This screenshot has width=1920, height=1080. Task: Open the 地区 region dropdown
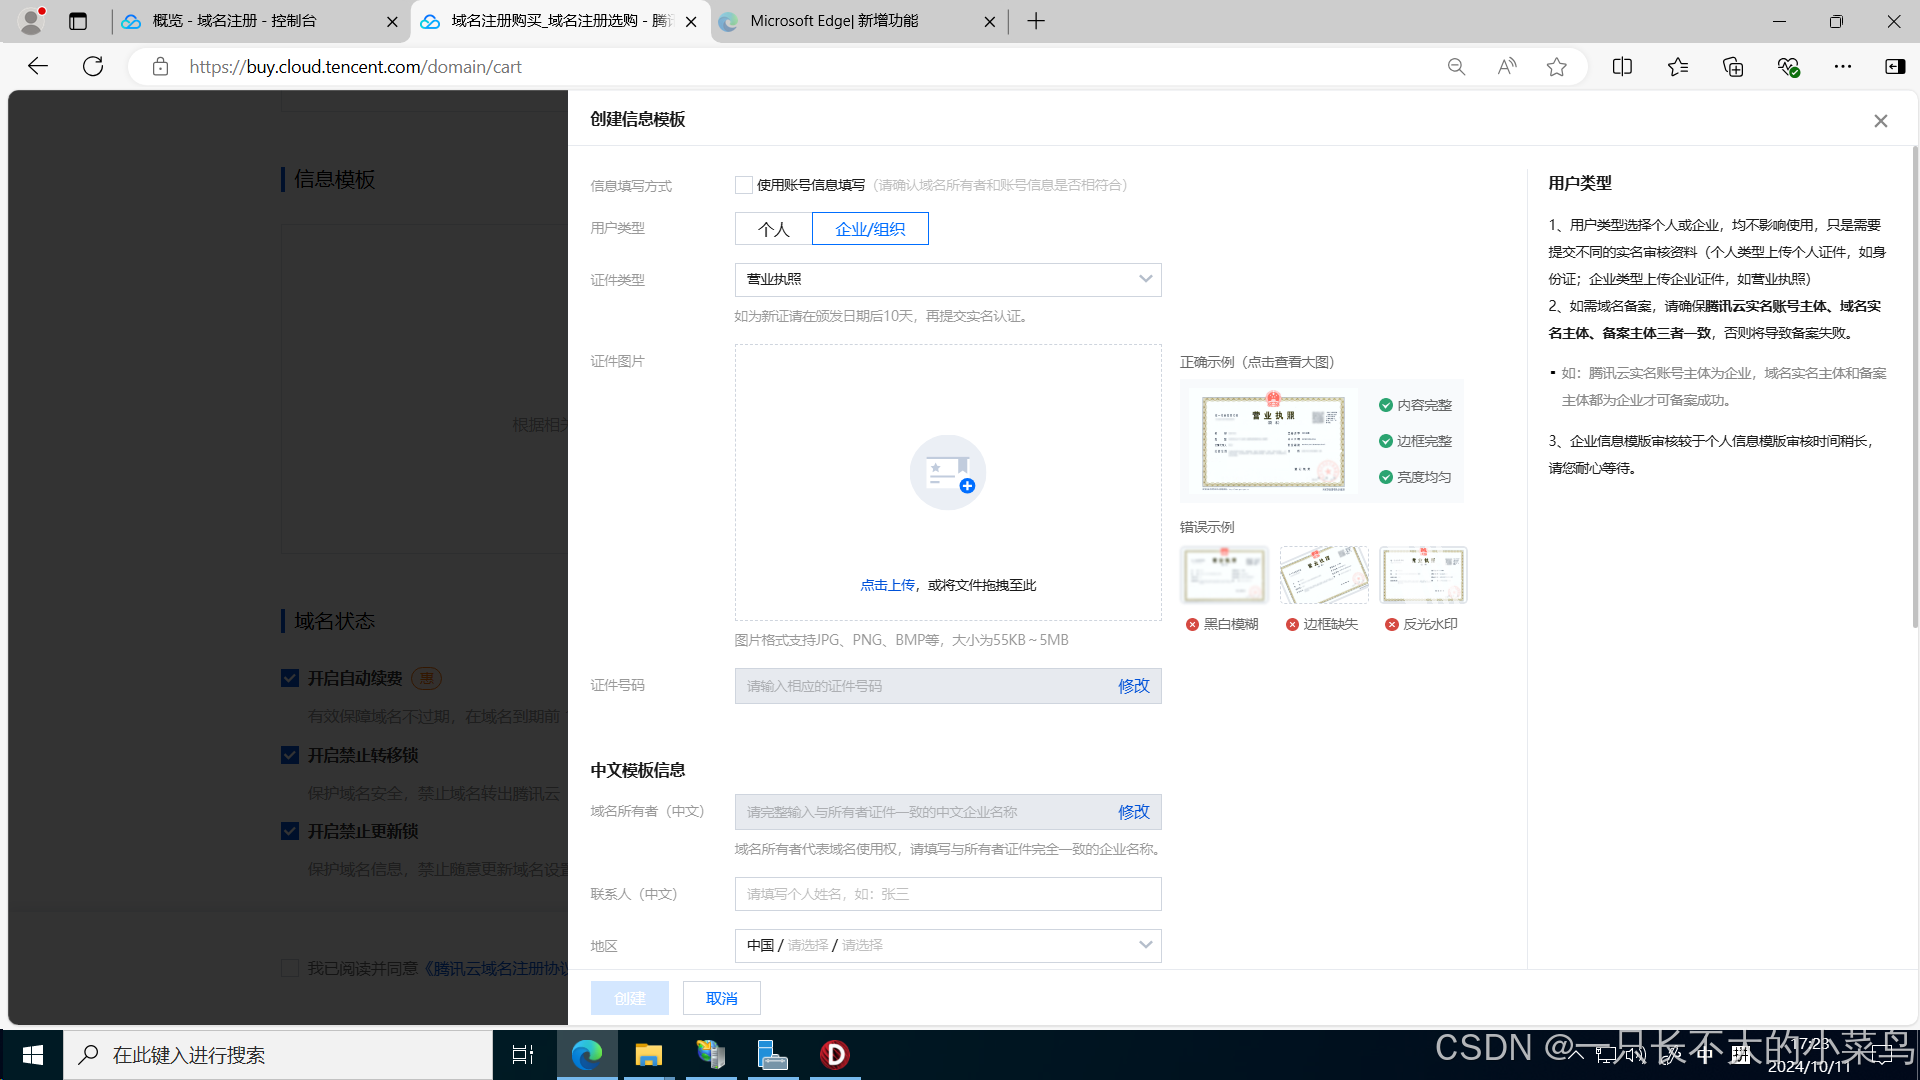947,946
